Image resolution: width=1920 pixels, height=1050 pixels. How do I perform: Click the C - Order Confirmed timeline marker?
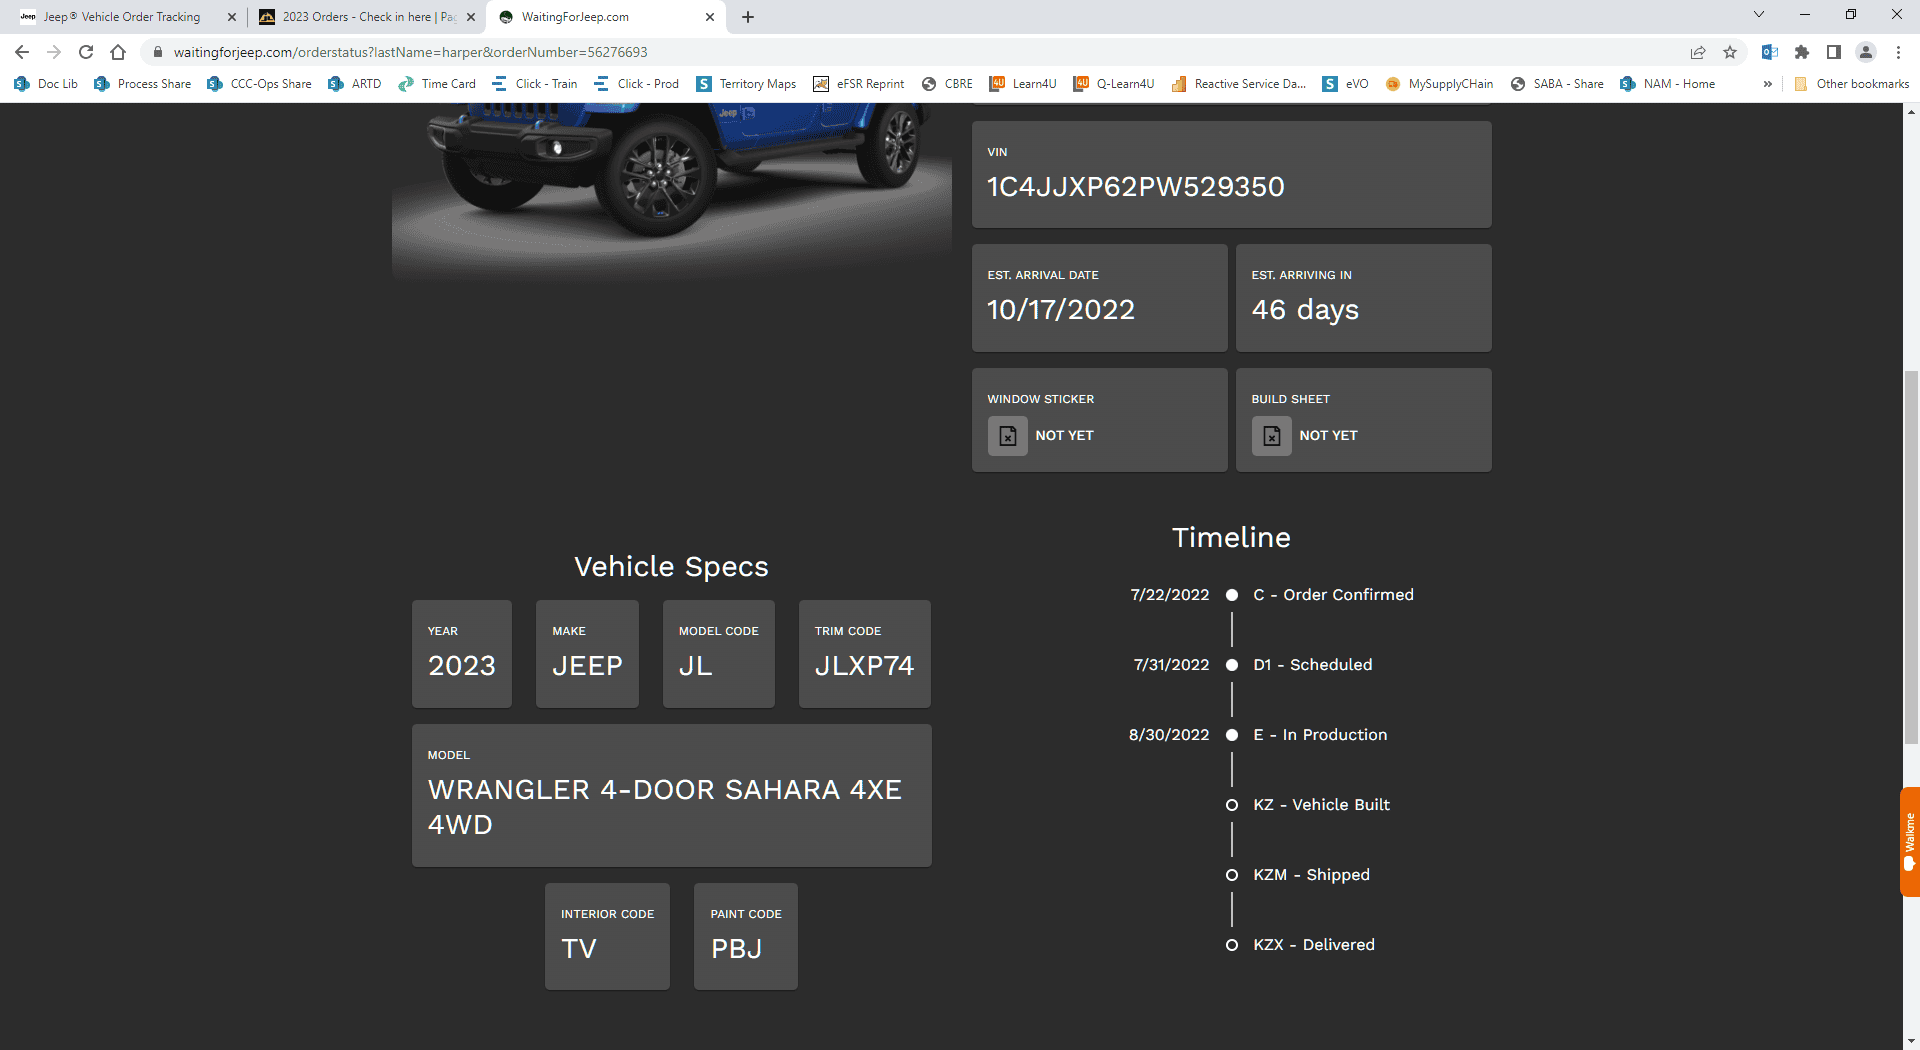click(1232, 595)
